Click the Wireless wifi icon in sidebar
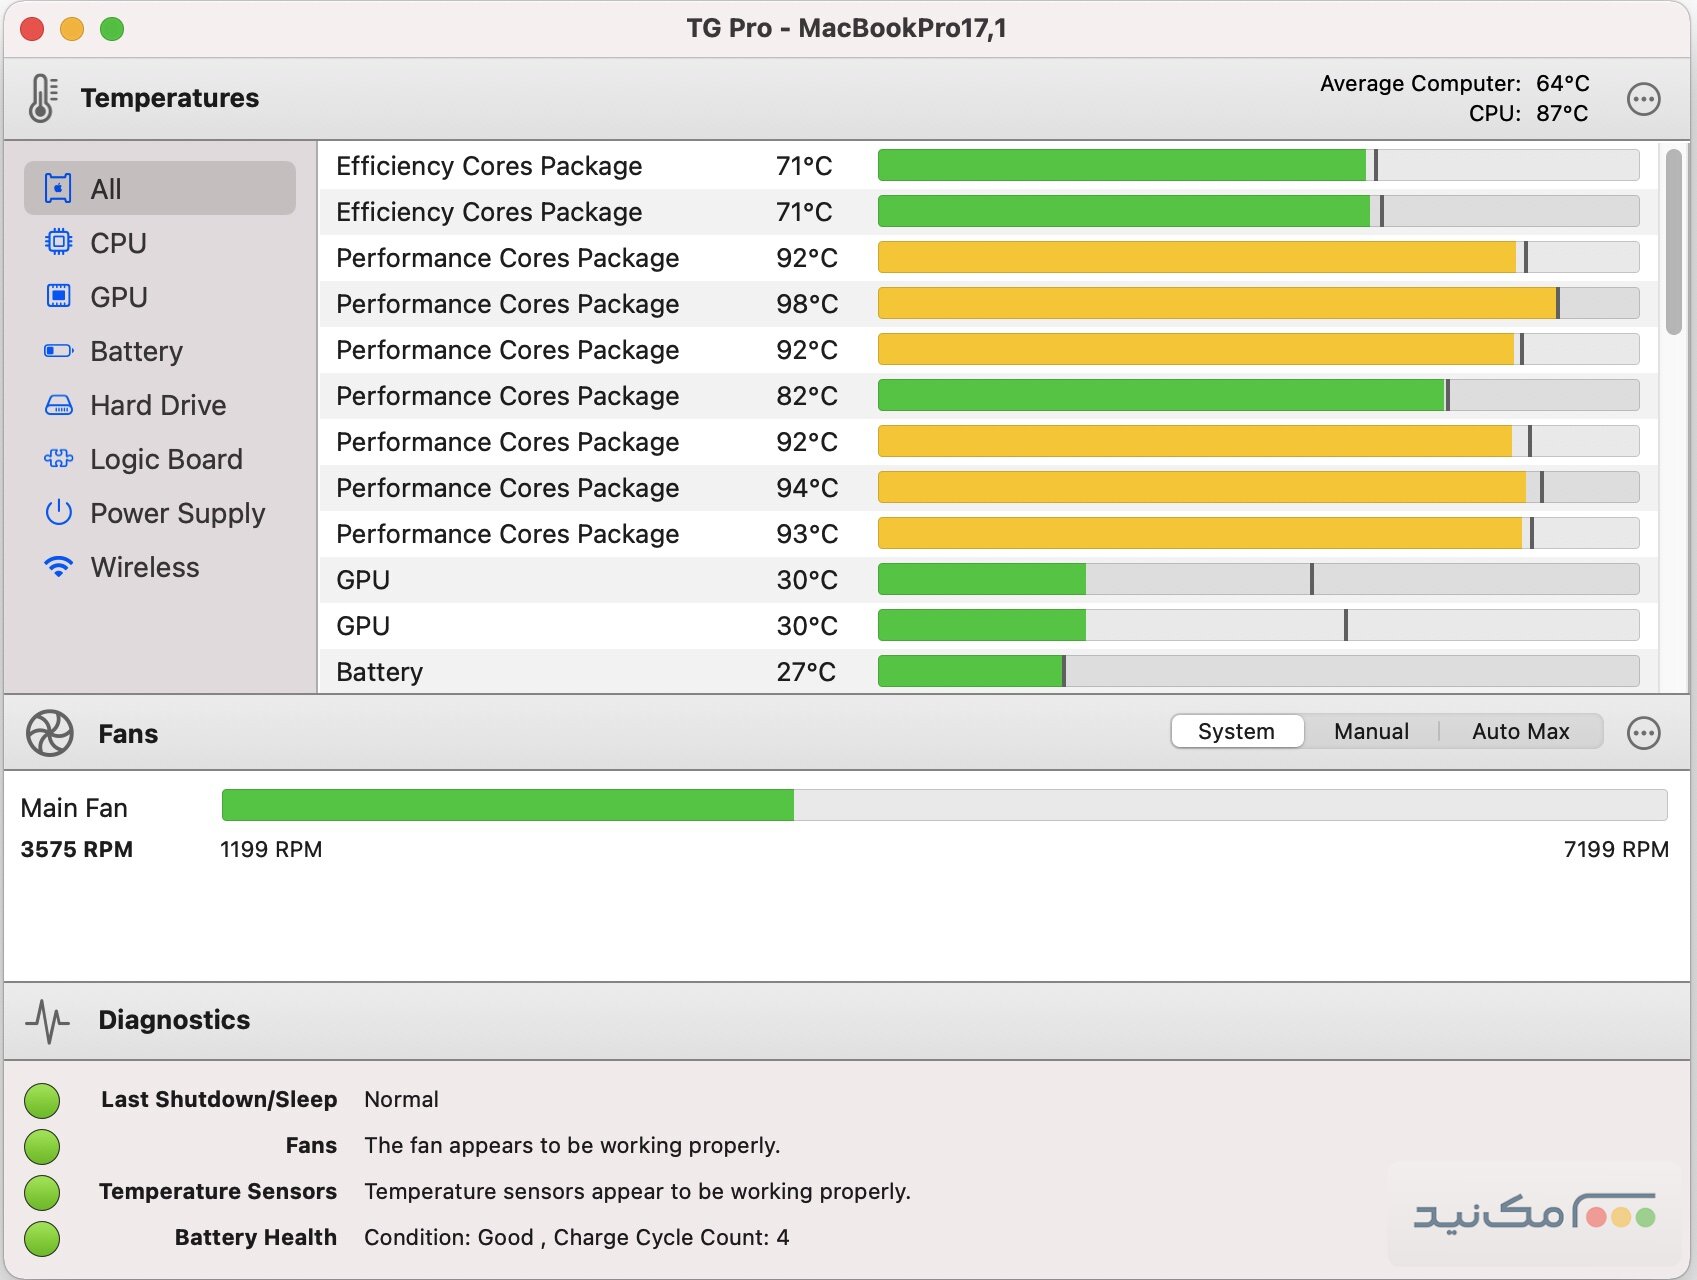 click(x=59, y=566)
